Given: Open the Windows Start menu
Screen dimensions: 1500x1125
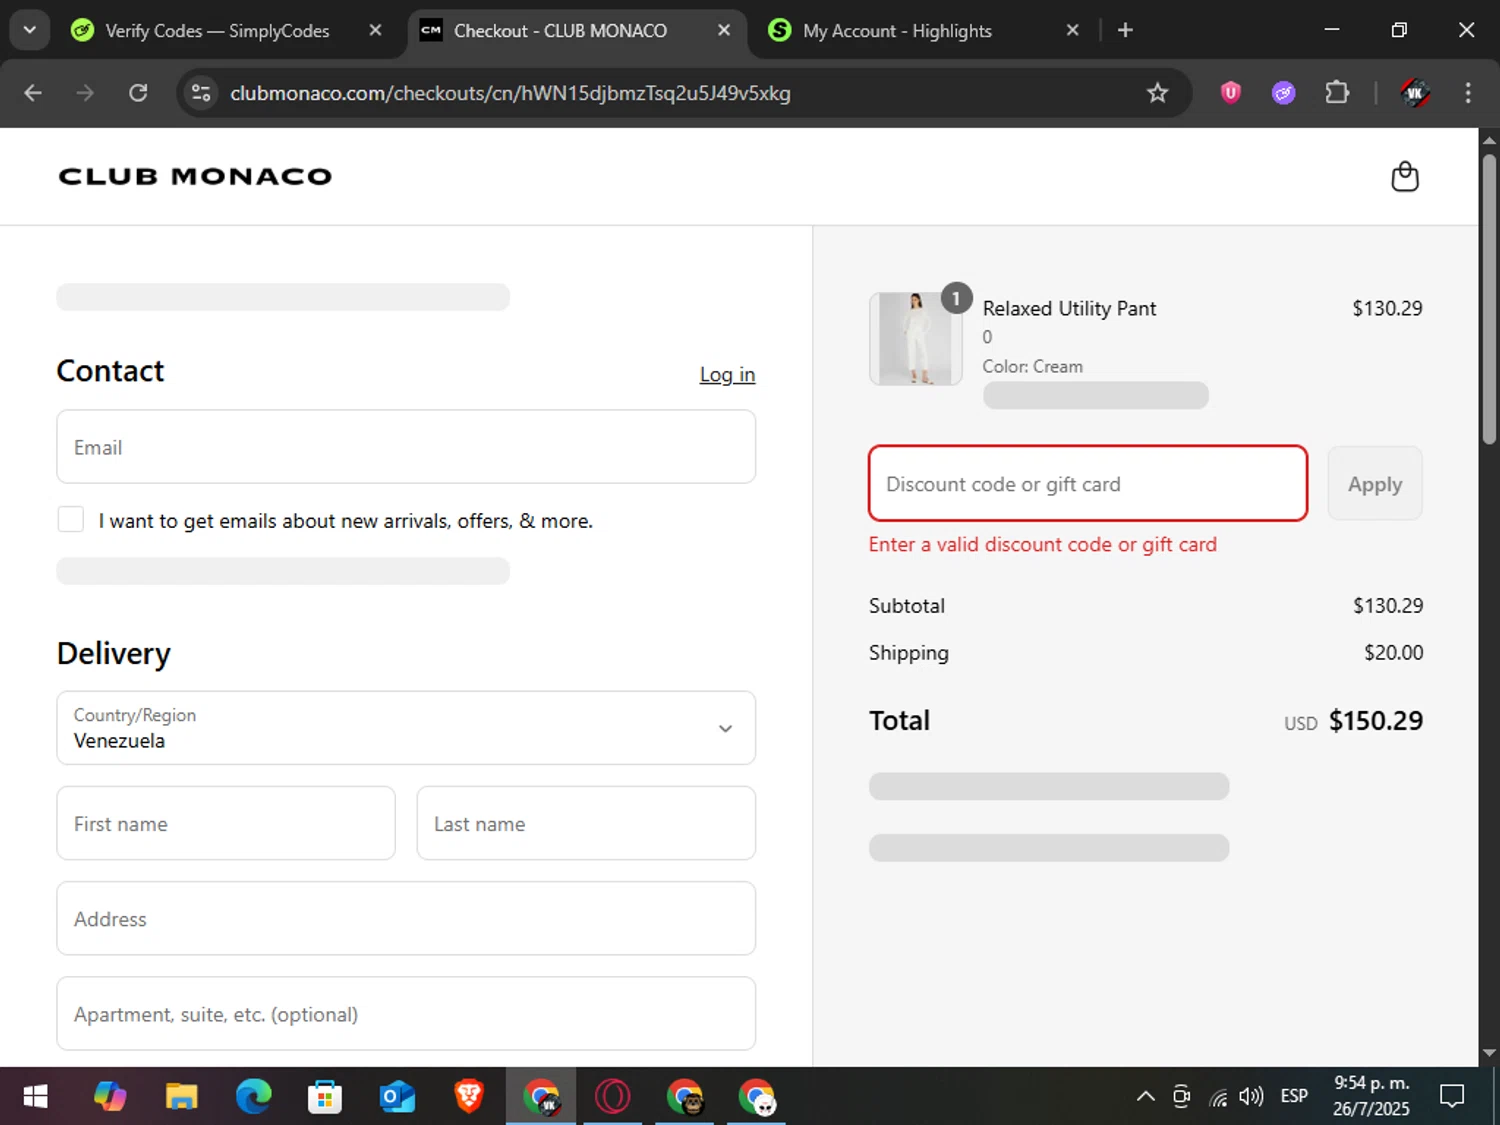Looking at the screenshot, I should click(x=35, y=1097).
